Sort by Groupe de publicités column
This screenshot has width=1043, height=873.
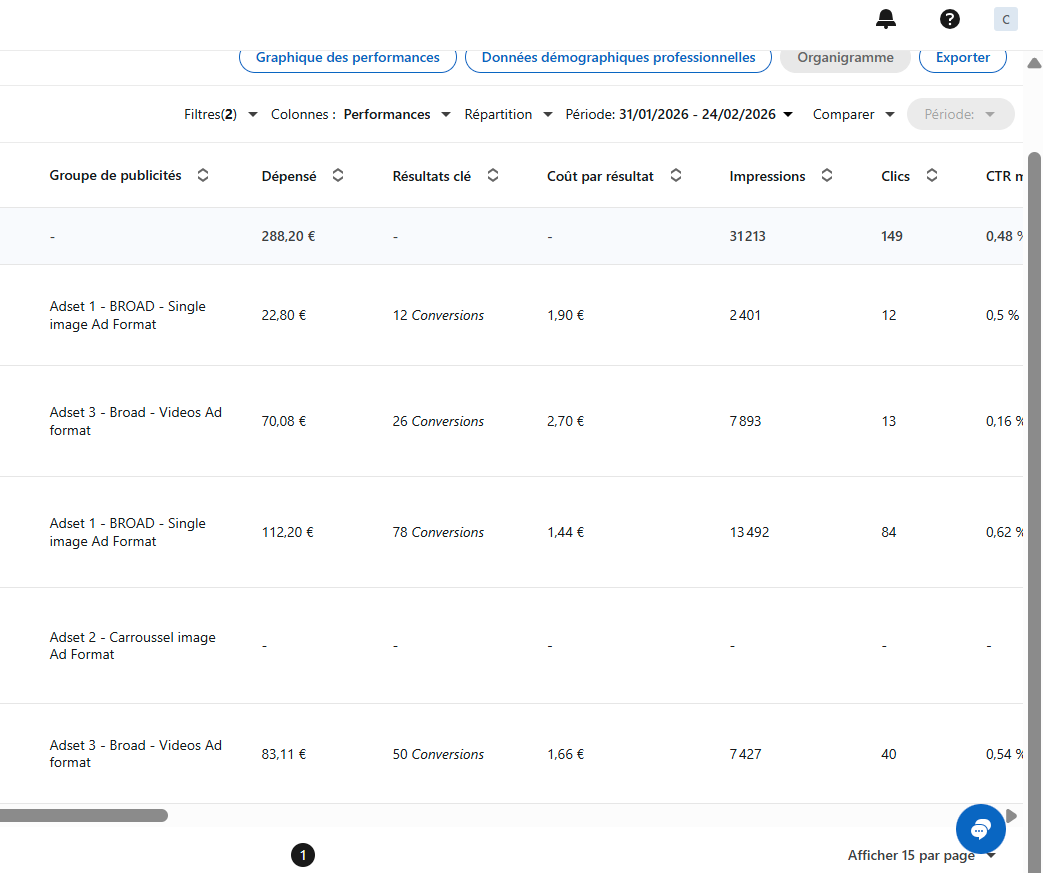click(x=203, y=176)
